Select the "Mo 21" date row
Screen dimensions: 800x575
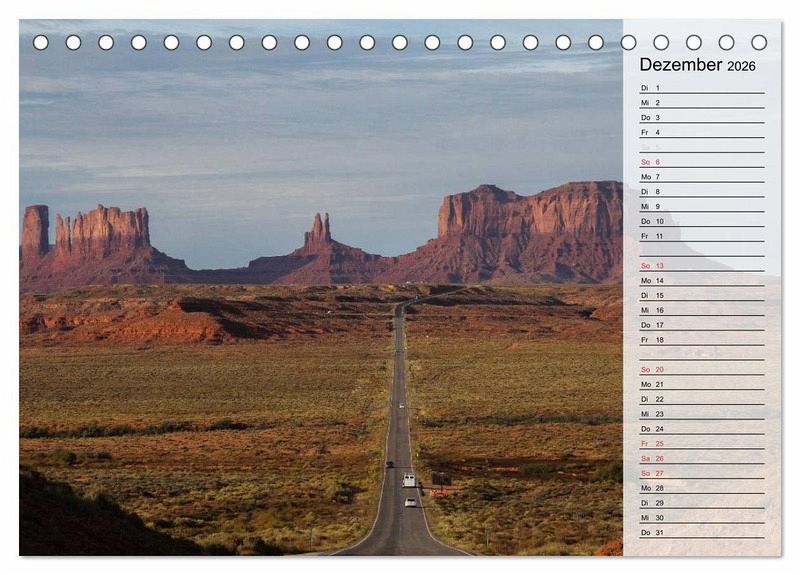(702, 384)
